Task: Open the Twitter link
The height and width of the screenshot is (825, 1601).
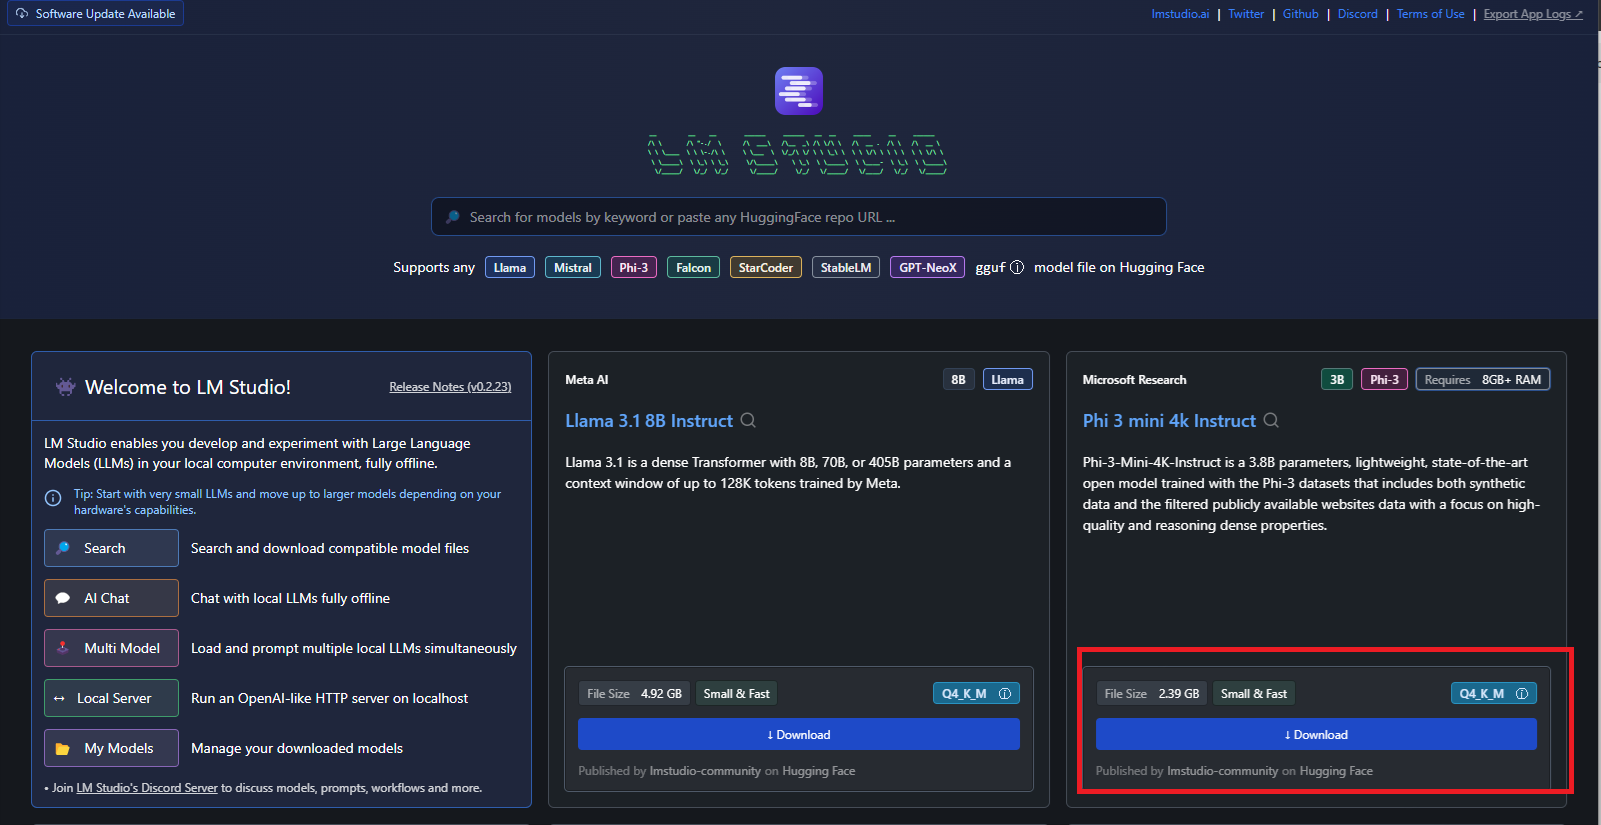Action: click(1246, 14)
